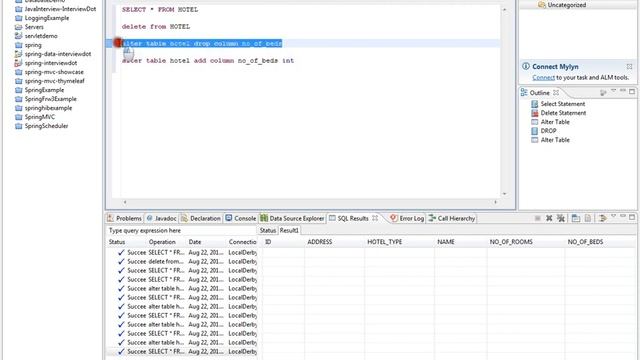Click Remove all visible results double-X icon

561,218
